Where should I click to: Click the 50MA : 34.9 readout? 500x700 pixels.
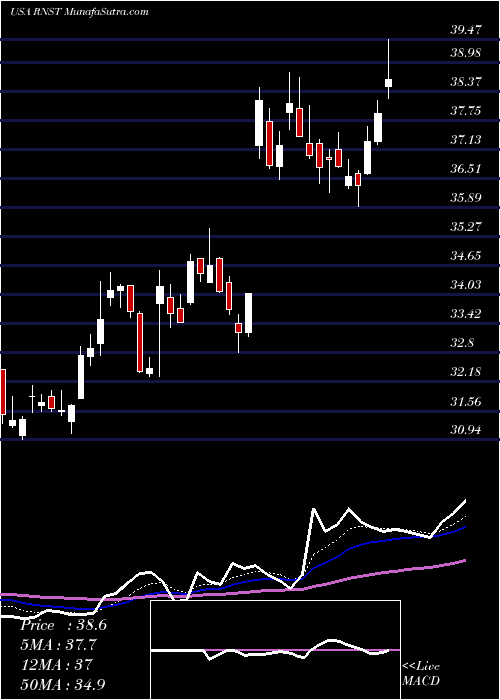click(63, 684)
